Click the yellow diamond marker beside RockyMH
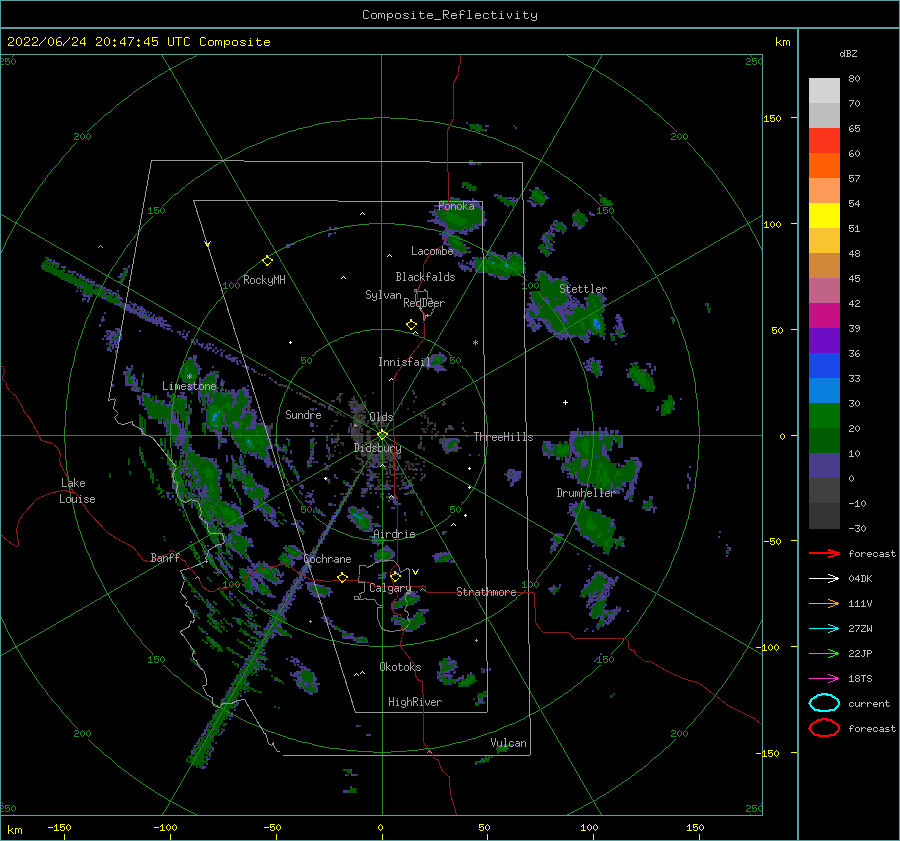Screen dimensions: 900x841 (x=267, y=261)
